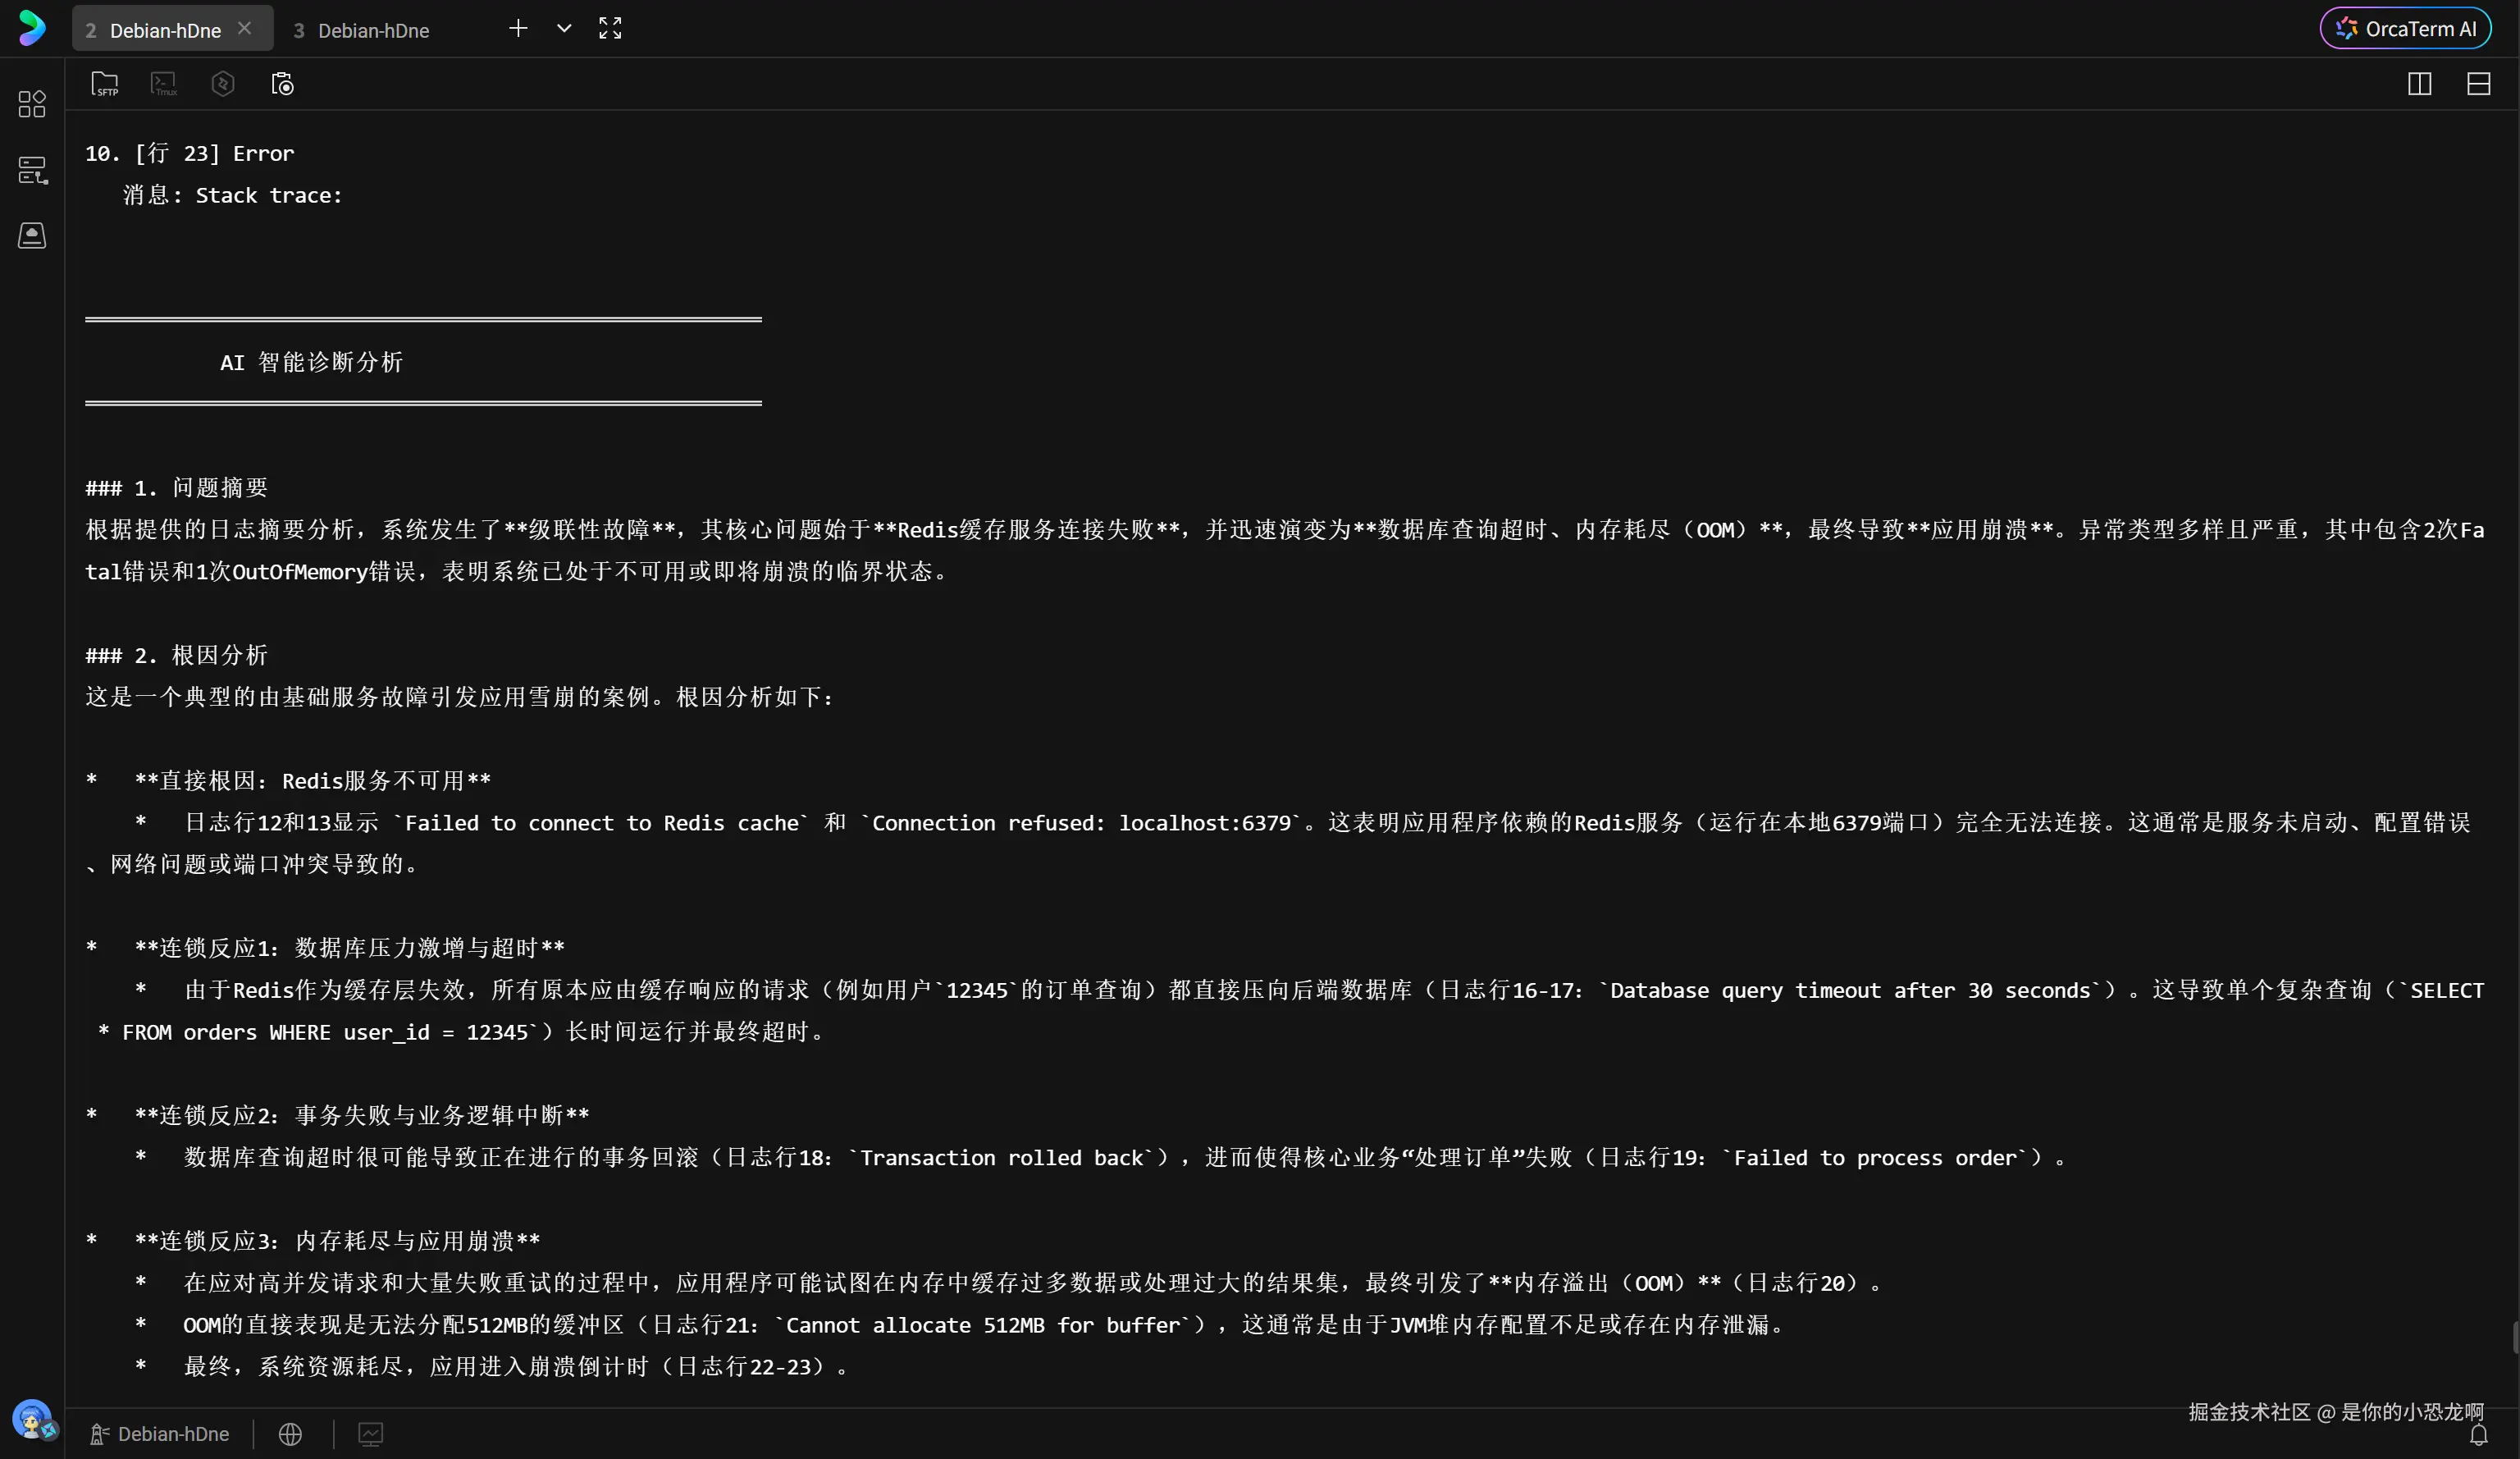Expand the tab list dropdown chevron
Screen dimensions: 2520x1459
(564, 28)
